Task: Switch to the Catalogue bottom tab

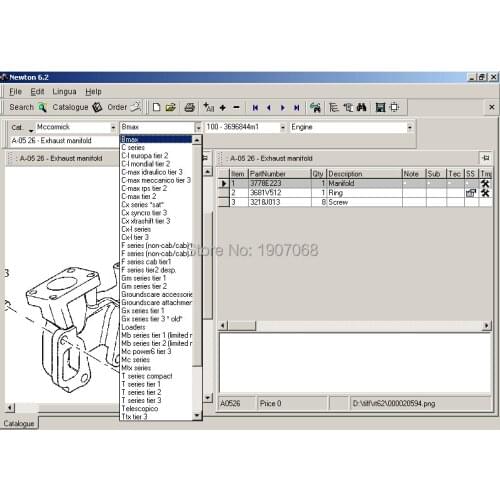Action: [19, 423]
